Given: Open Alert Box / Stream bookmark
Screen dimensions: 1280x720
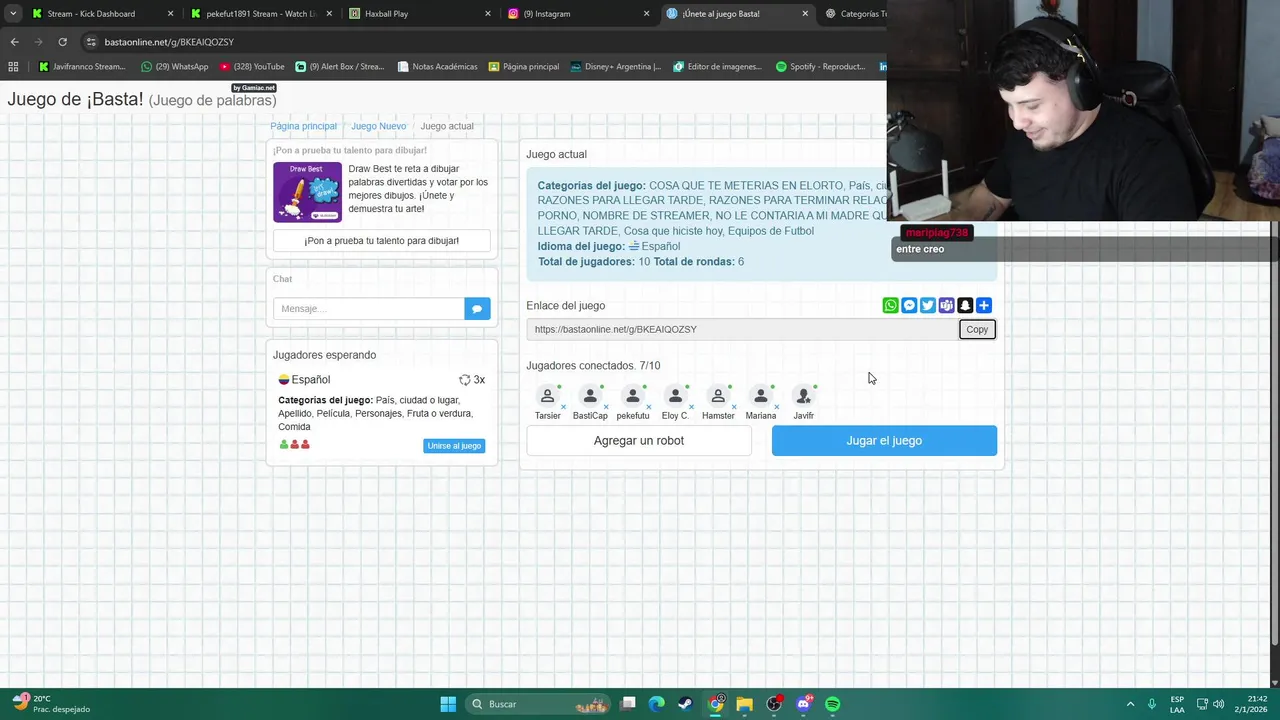Looking at the screenshot, I should click(340, 67).
